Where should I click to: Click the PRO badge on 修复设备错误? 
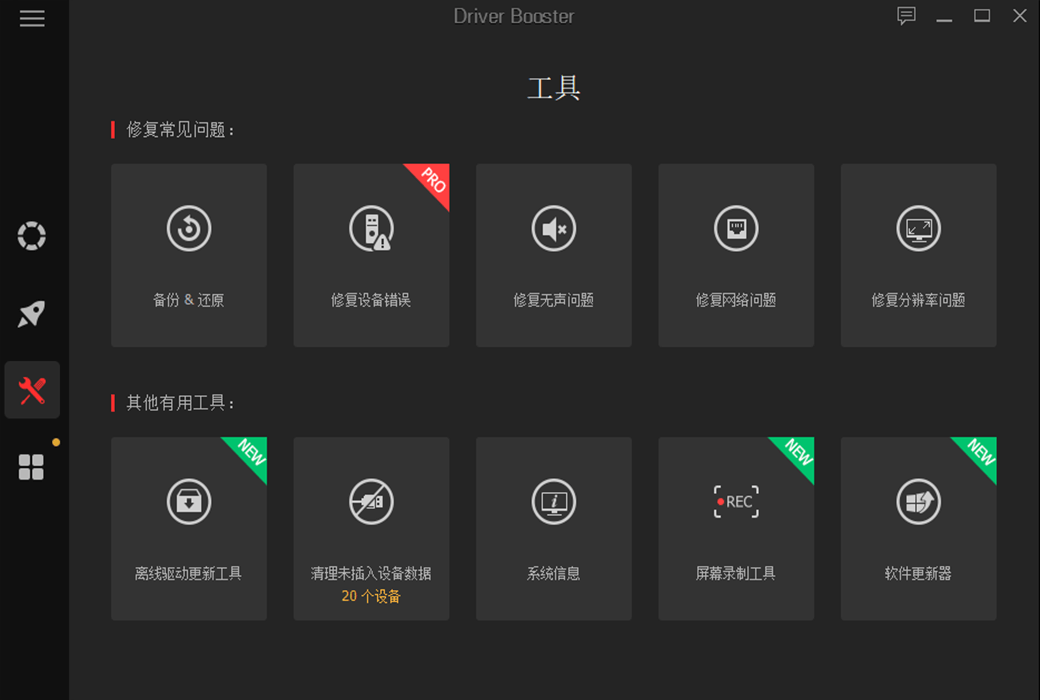[x=432, y=180]
